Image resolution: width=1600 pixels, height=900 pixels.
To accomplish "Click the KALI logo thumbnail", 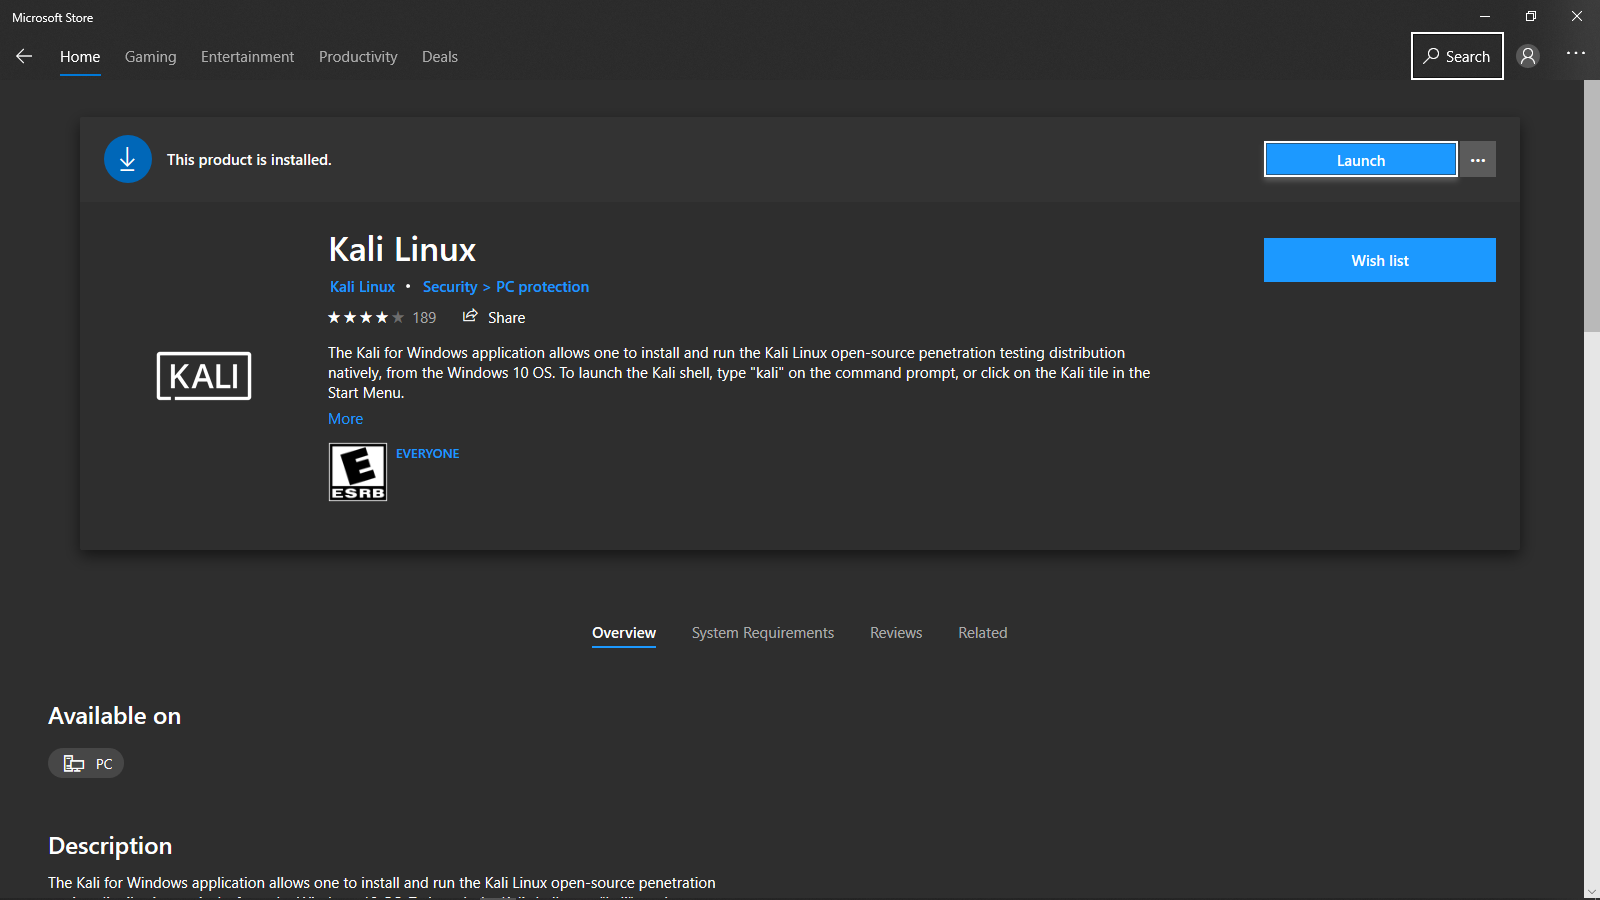I will point(204,376).
